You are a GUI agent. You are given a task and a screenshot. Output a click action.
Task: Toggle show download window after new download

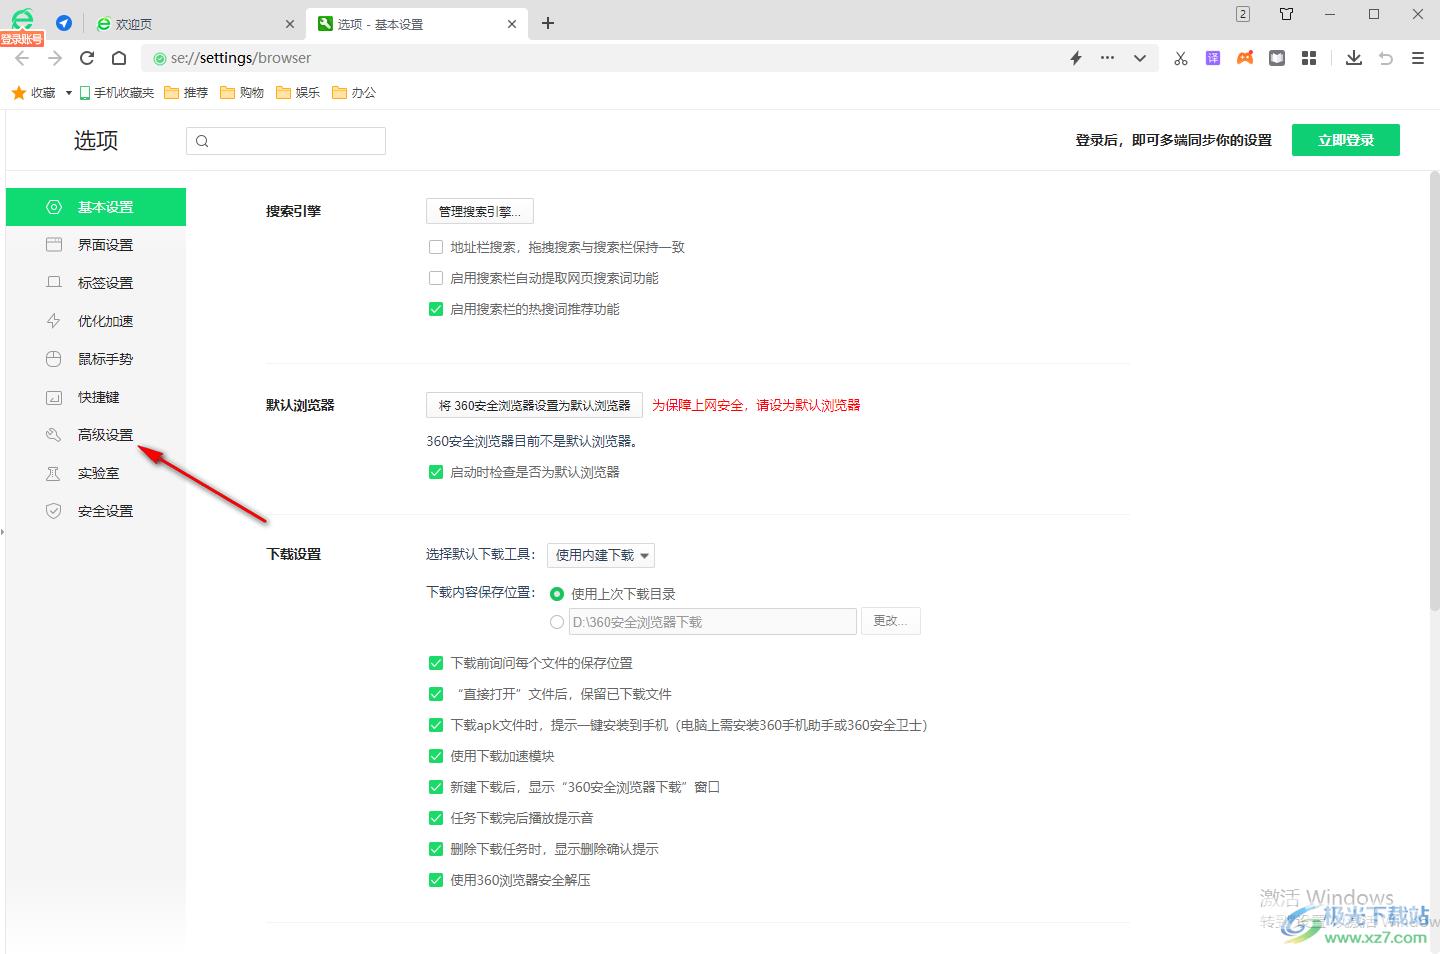(x=436, y=787)
